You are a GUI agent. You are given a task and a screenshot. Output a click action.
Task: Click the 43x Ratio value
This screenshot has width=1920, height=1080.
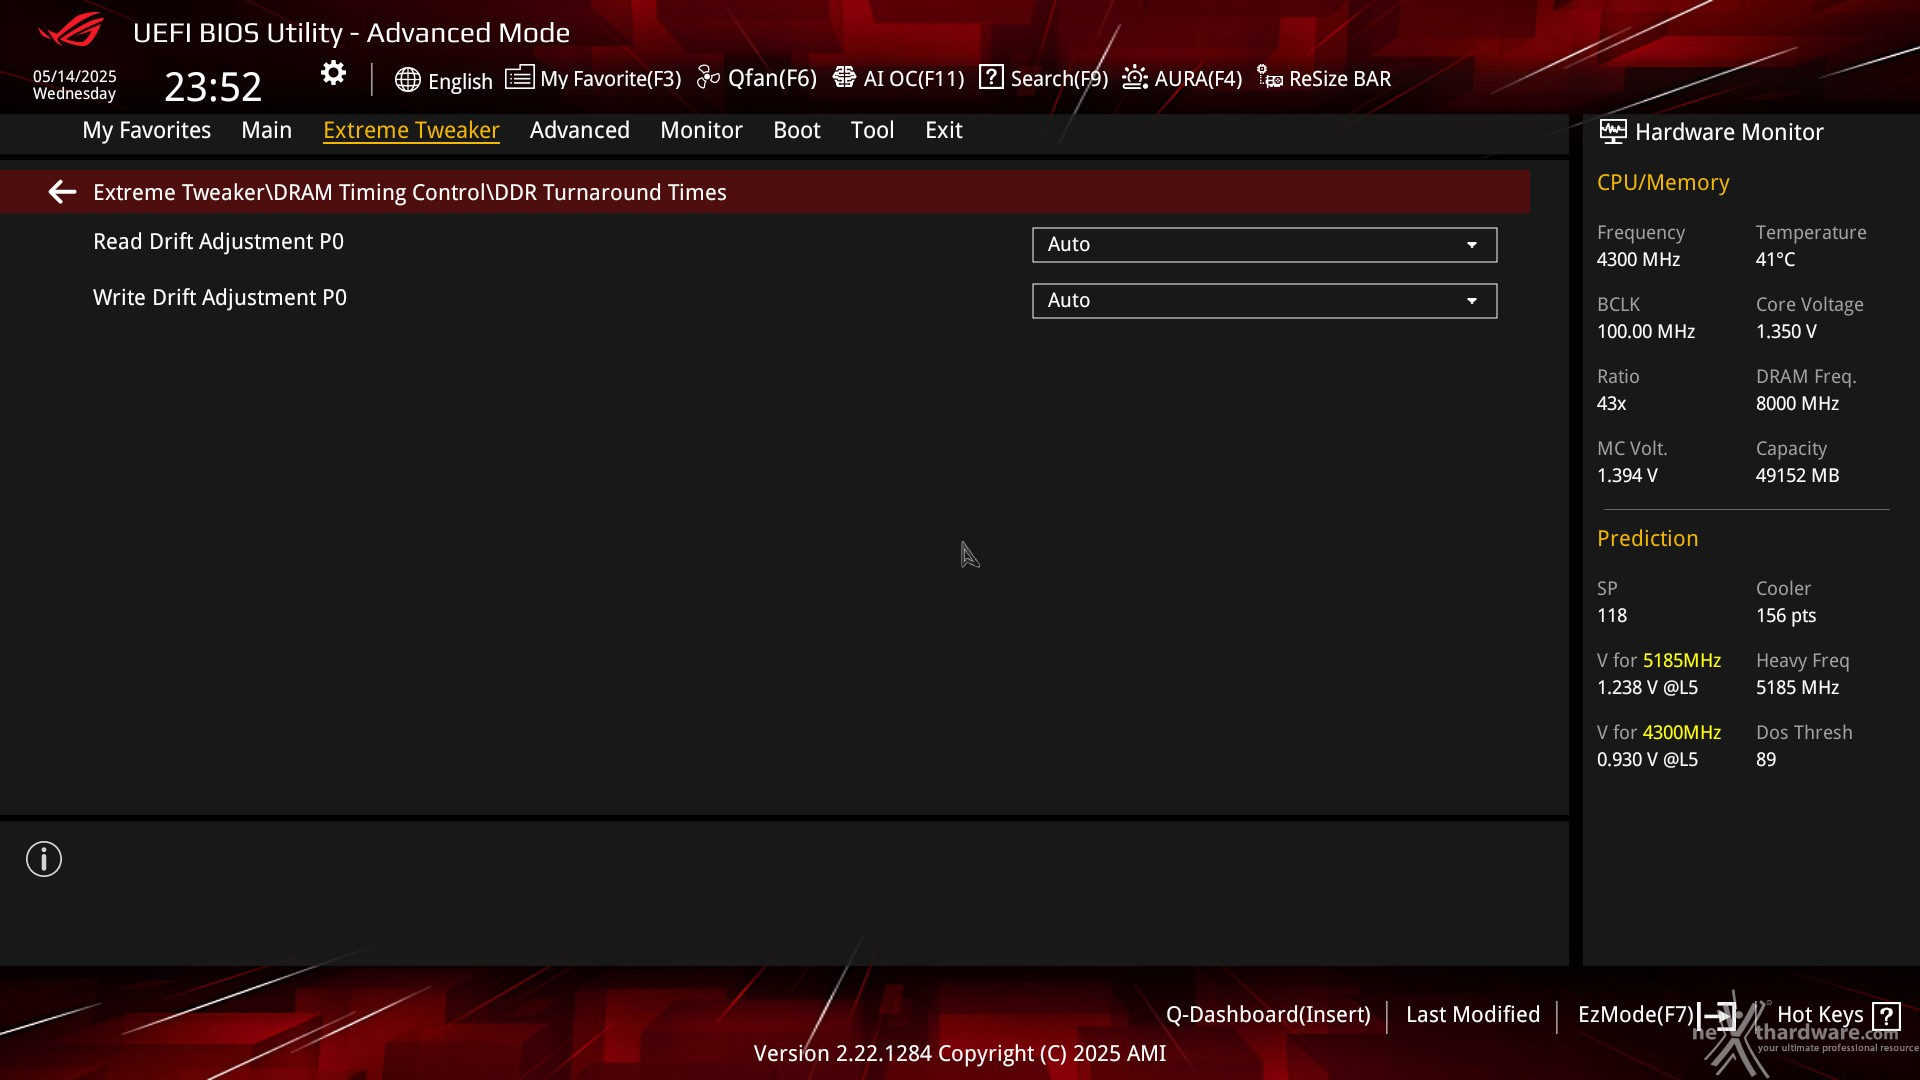coord(1612,404)
